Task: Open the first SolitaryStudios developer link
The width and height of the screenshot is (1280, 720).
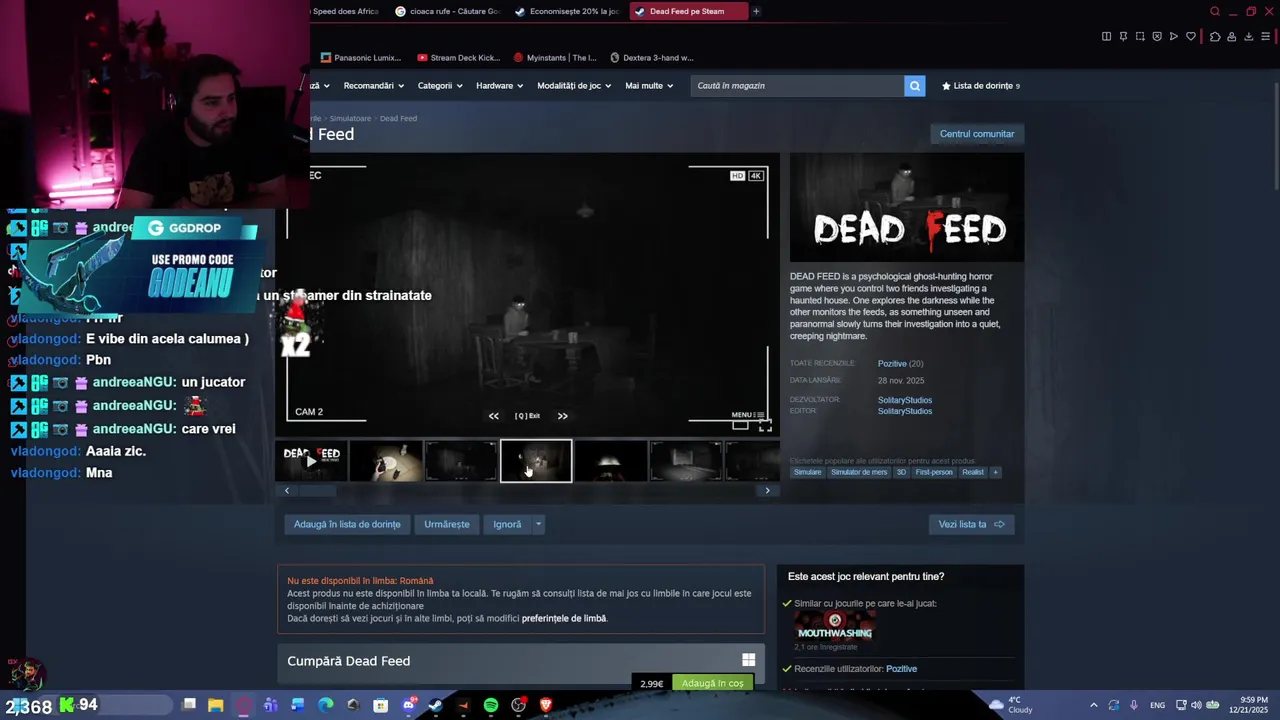Action: 905,400
